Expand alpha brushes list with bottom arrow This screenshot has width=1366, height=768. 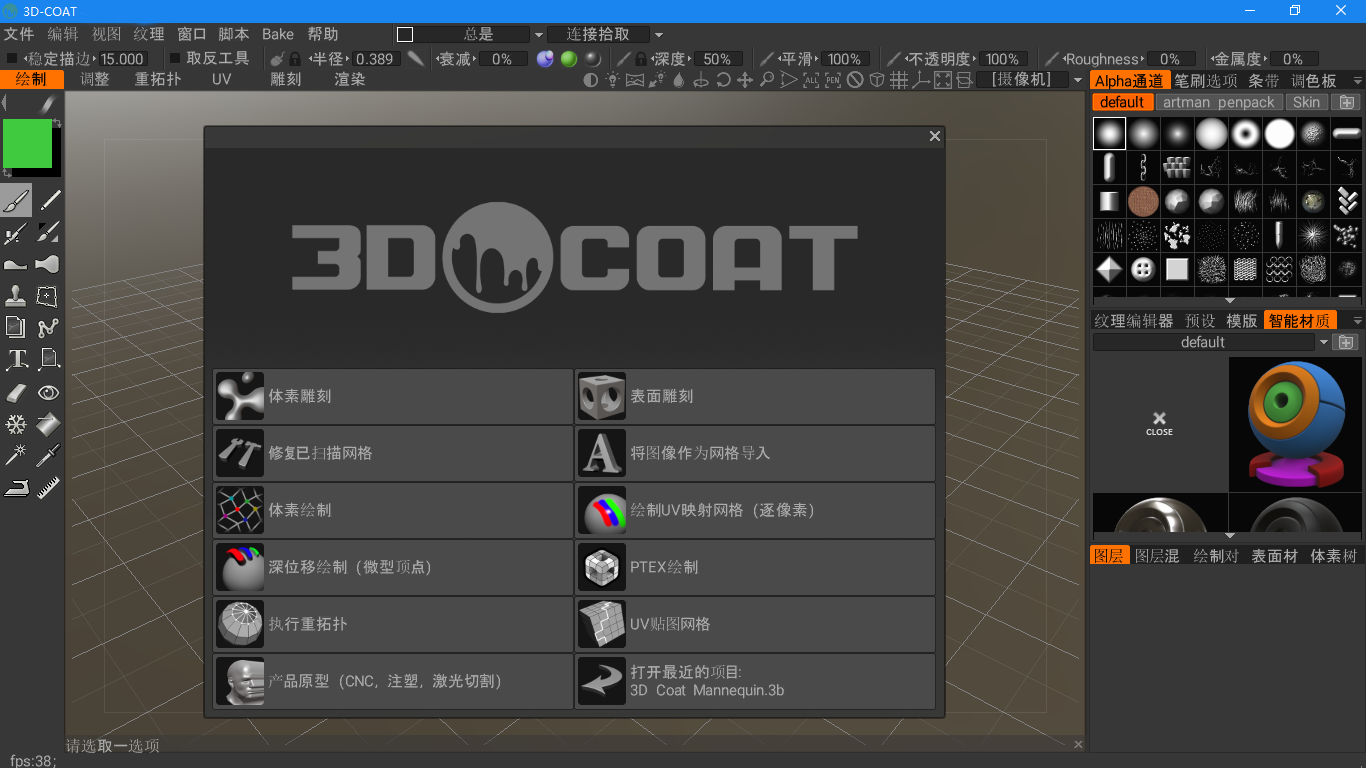click(x=1229, y=300)
